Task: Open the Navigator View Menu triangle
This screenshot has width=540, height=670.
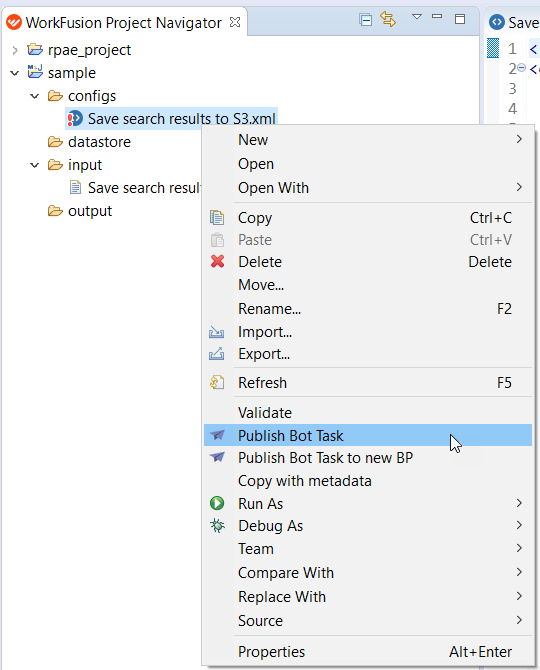Action: click(x=417, y=17)
